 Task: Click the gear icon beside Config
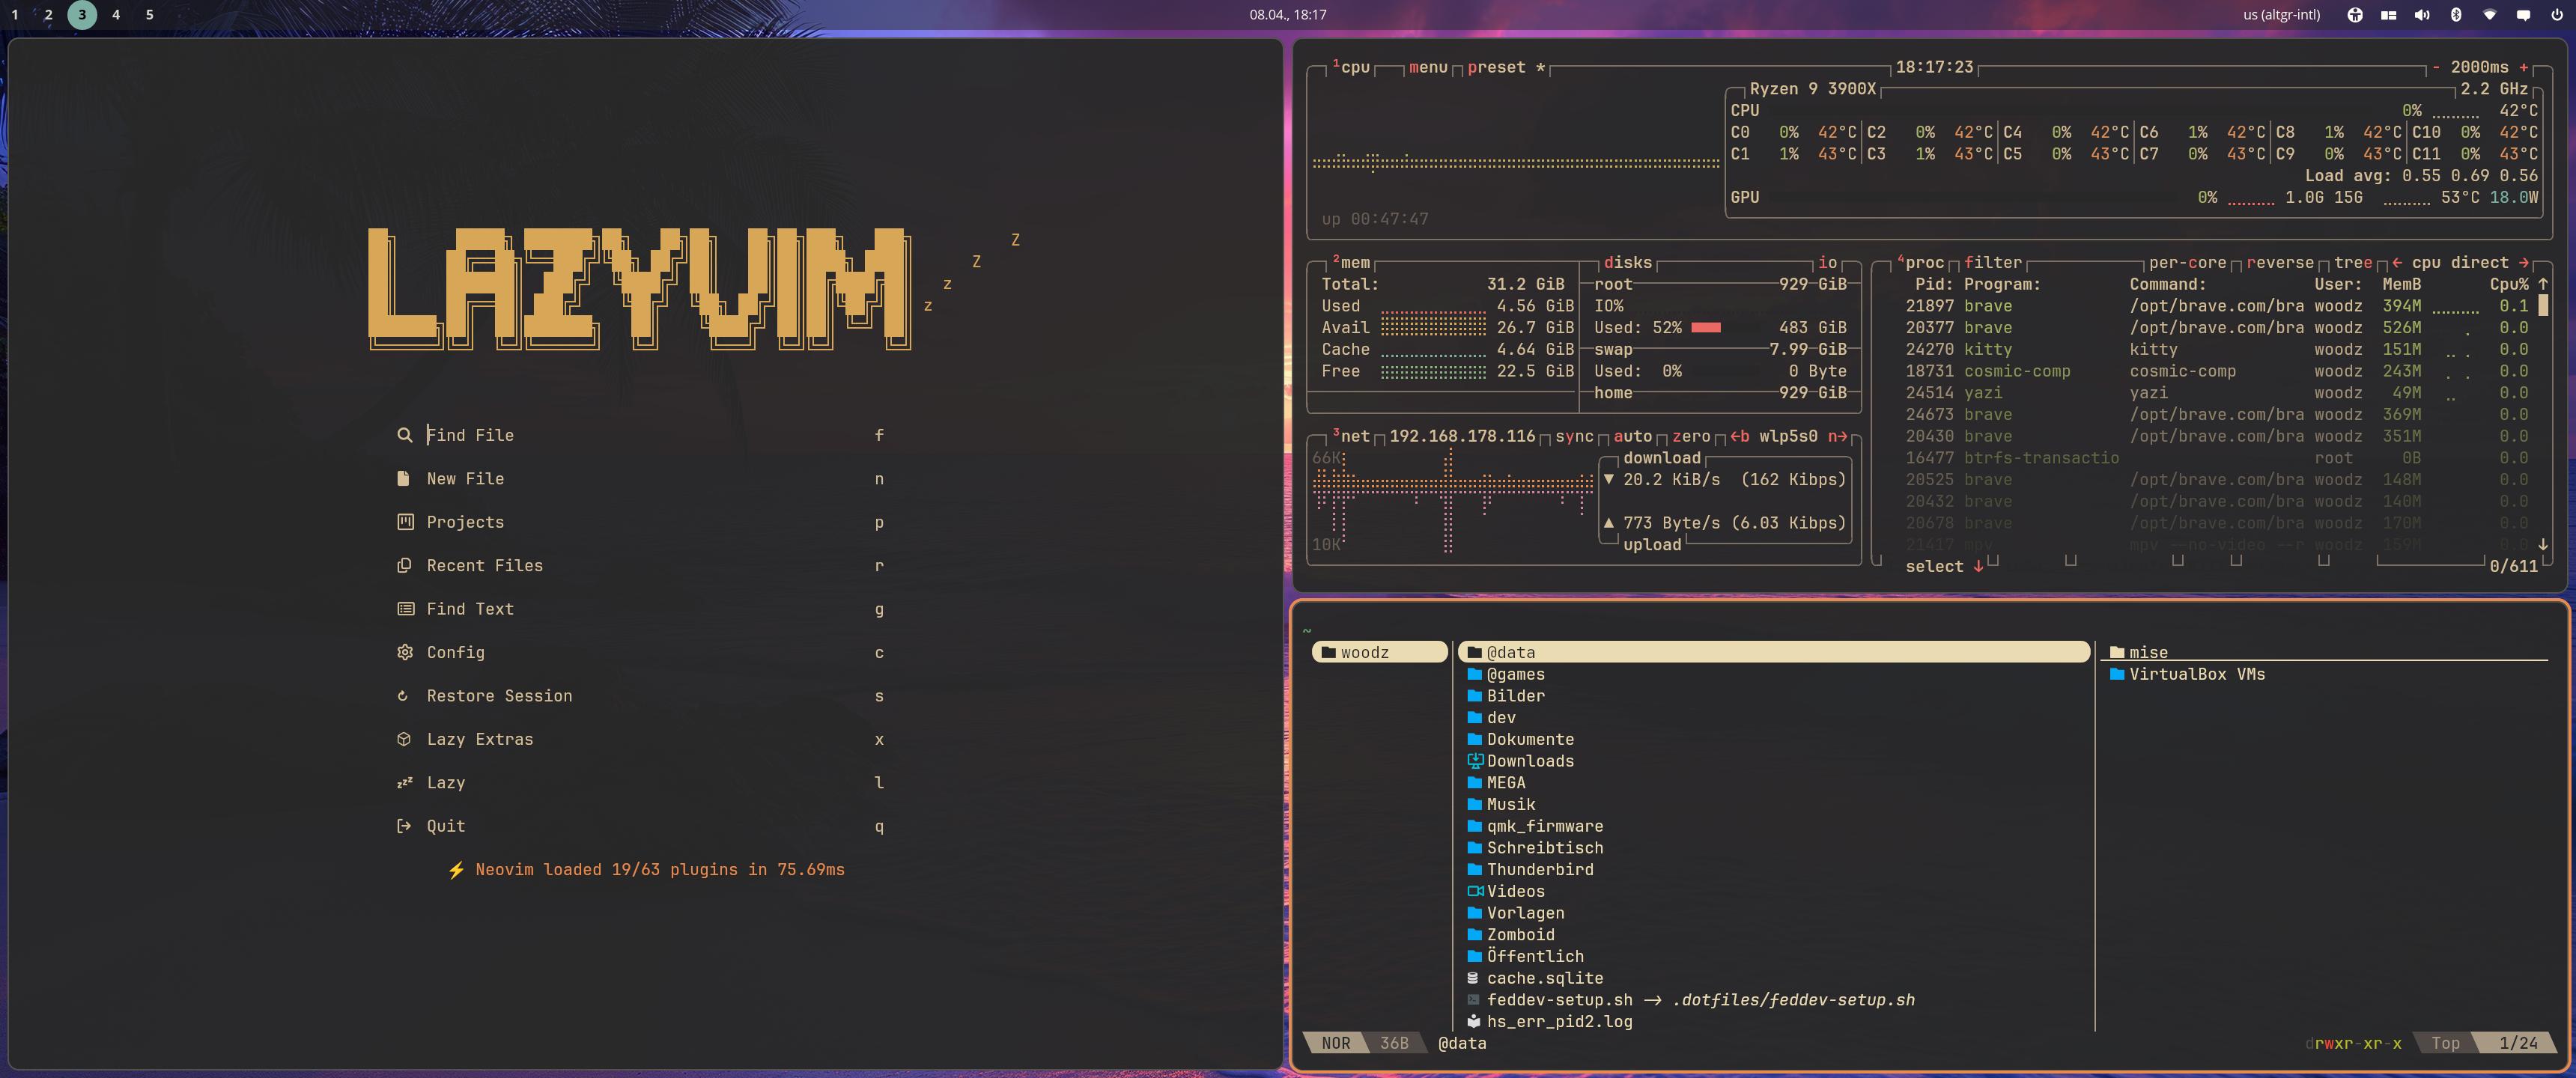tap(404, 652)
